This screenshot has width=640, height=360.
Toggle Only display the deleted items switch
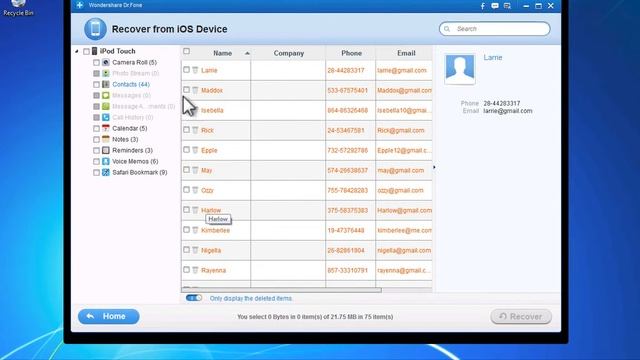tap(194, 298)
